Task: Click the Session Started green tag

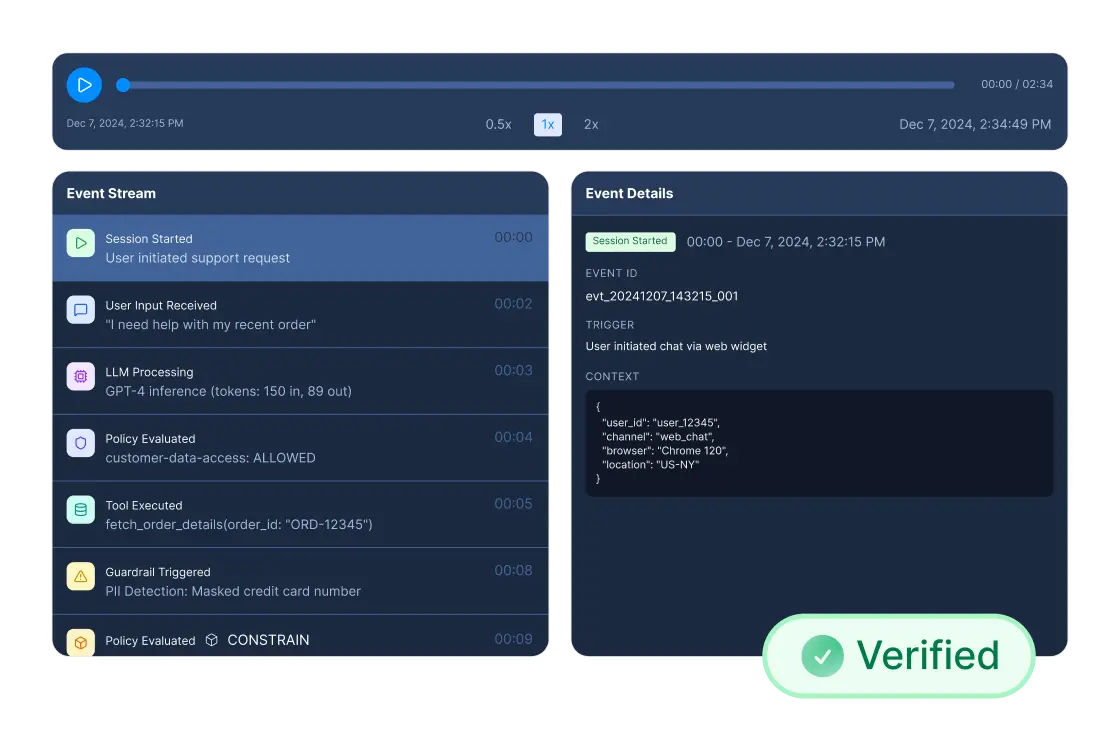Action: pos(630,242)
